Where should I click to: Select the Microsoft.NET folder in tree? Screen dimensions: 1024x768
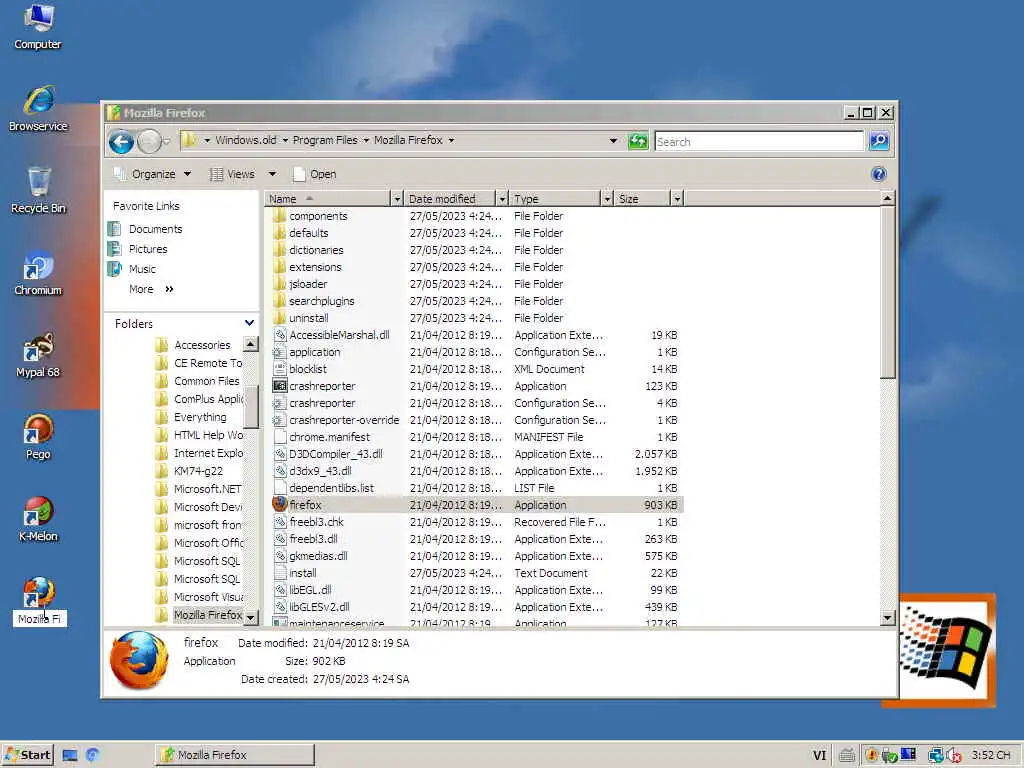[207, 488]
